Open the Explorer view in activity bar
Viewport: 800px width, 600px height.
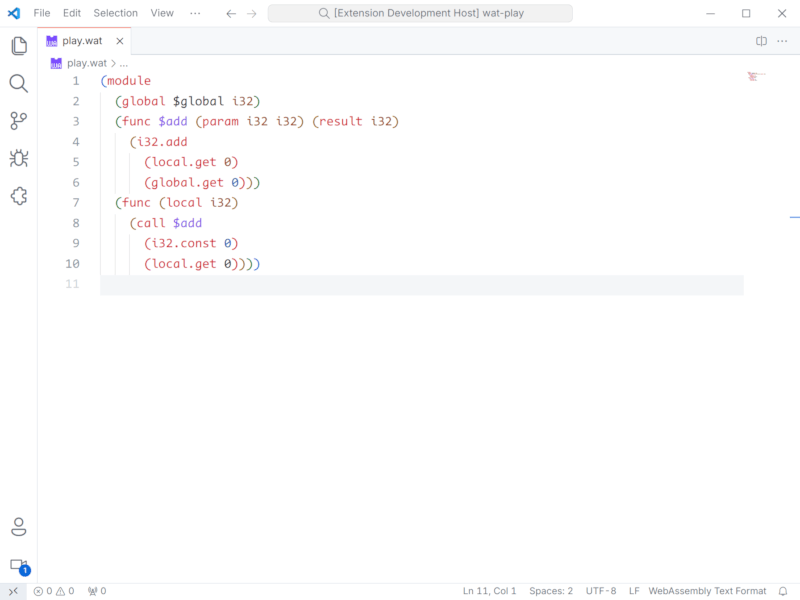click(18, 46)
